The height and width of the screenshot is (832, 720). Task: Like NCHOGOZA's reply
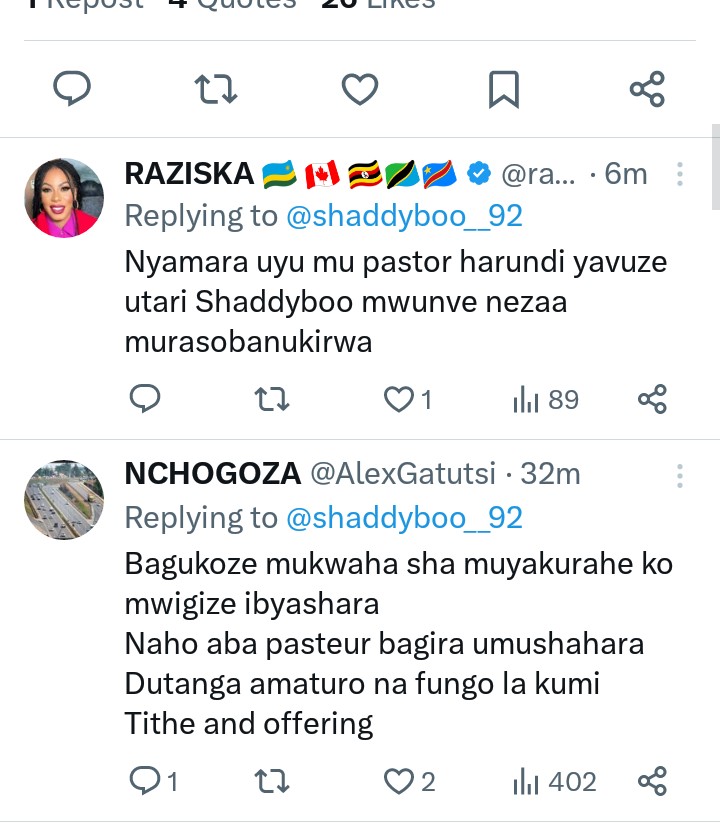400,781
